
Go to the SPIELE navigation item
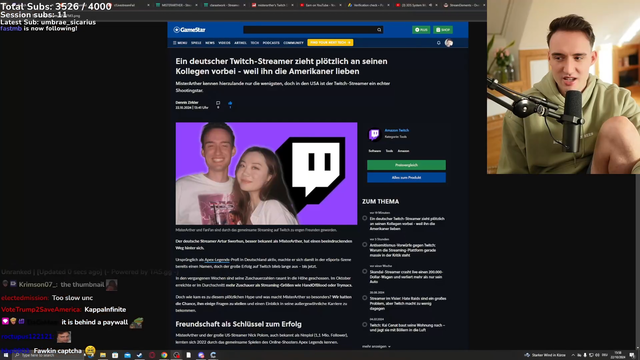196,43
